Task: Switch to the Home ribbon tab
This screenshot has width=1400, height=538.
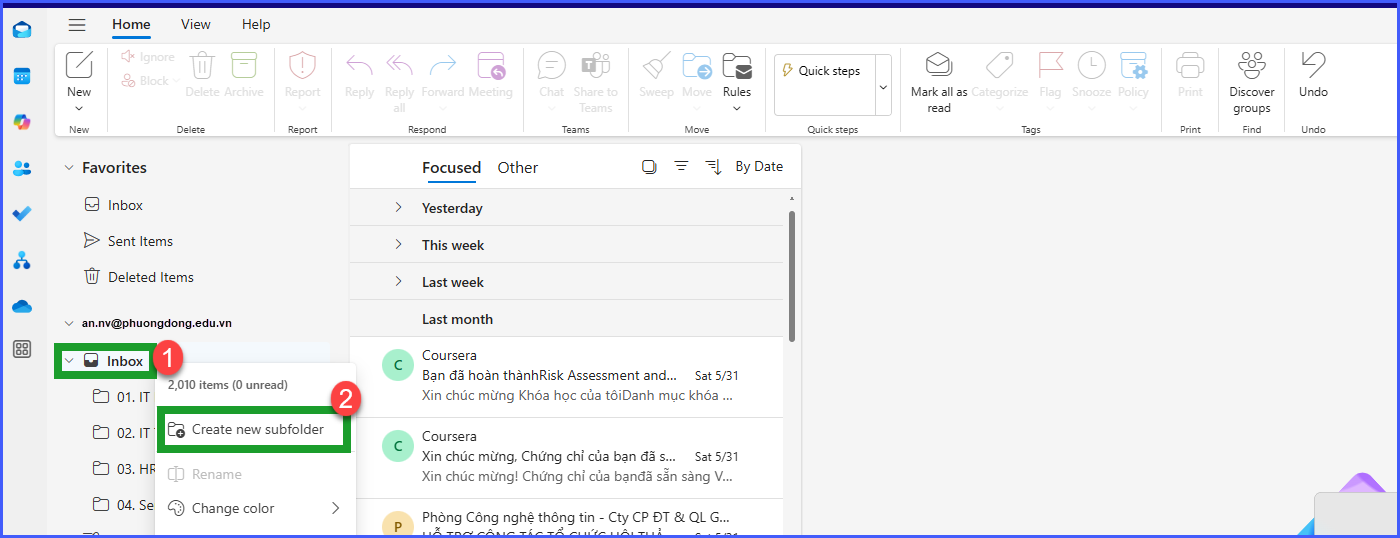Action: tap(131, 24)
